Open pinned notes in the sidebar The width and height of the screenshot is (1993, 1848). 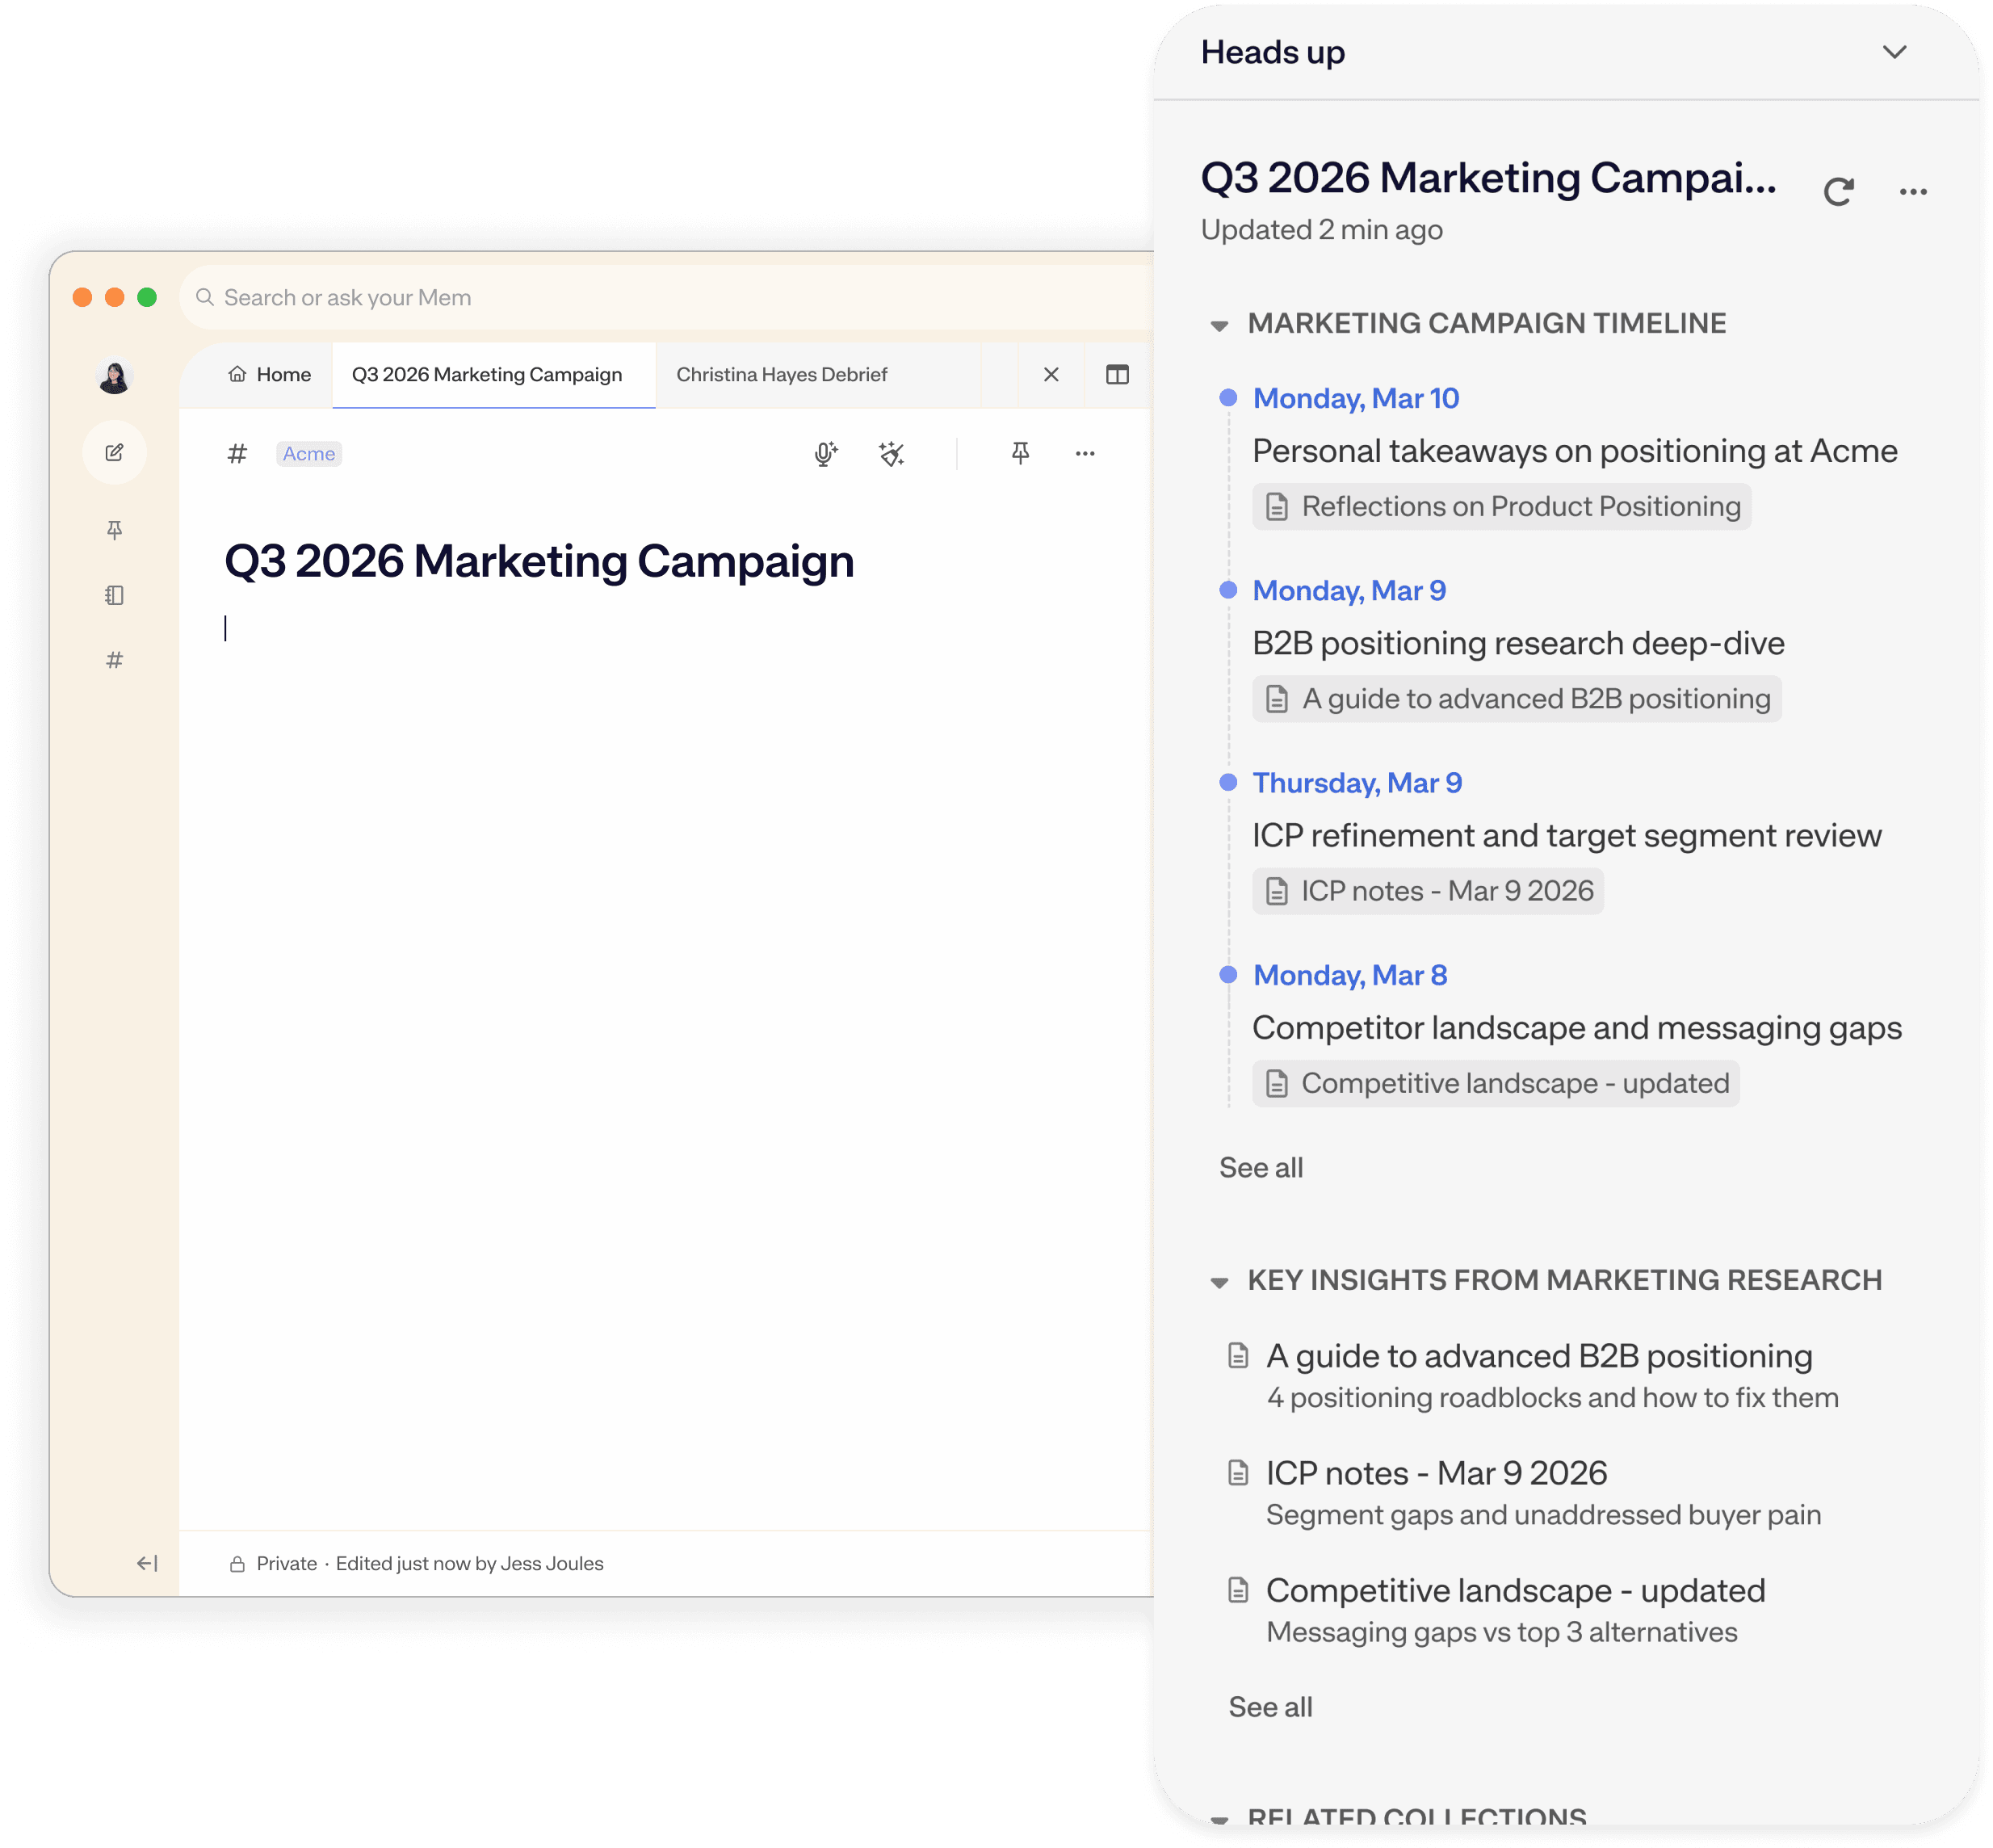[115, 530]
